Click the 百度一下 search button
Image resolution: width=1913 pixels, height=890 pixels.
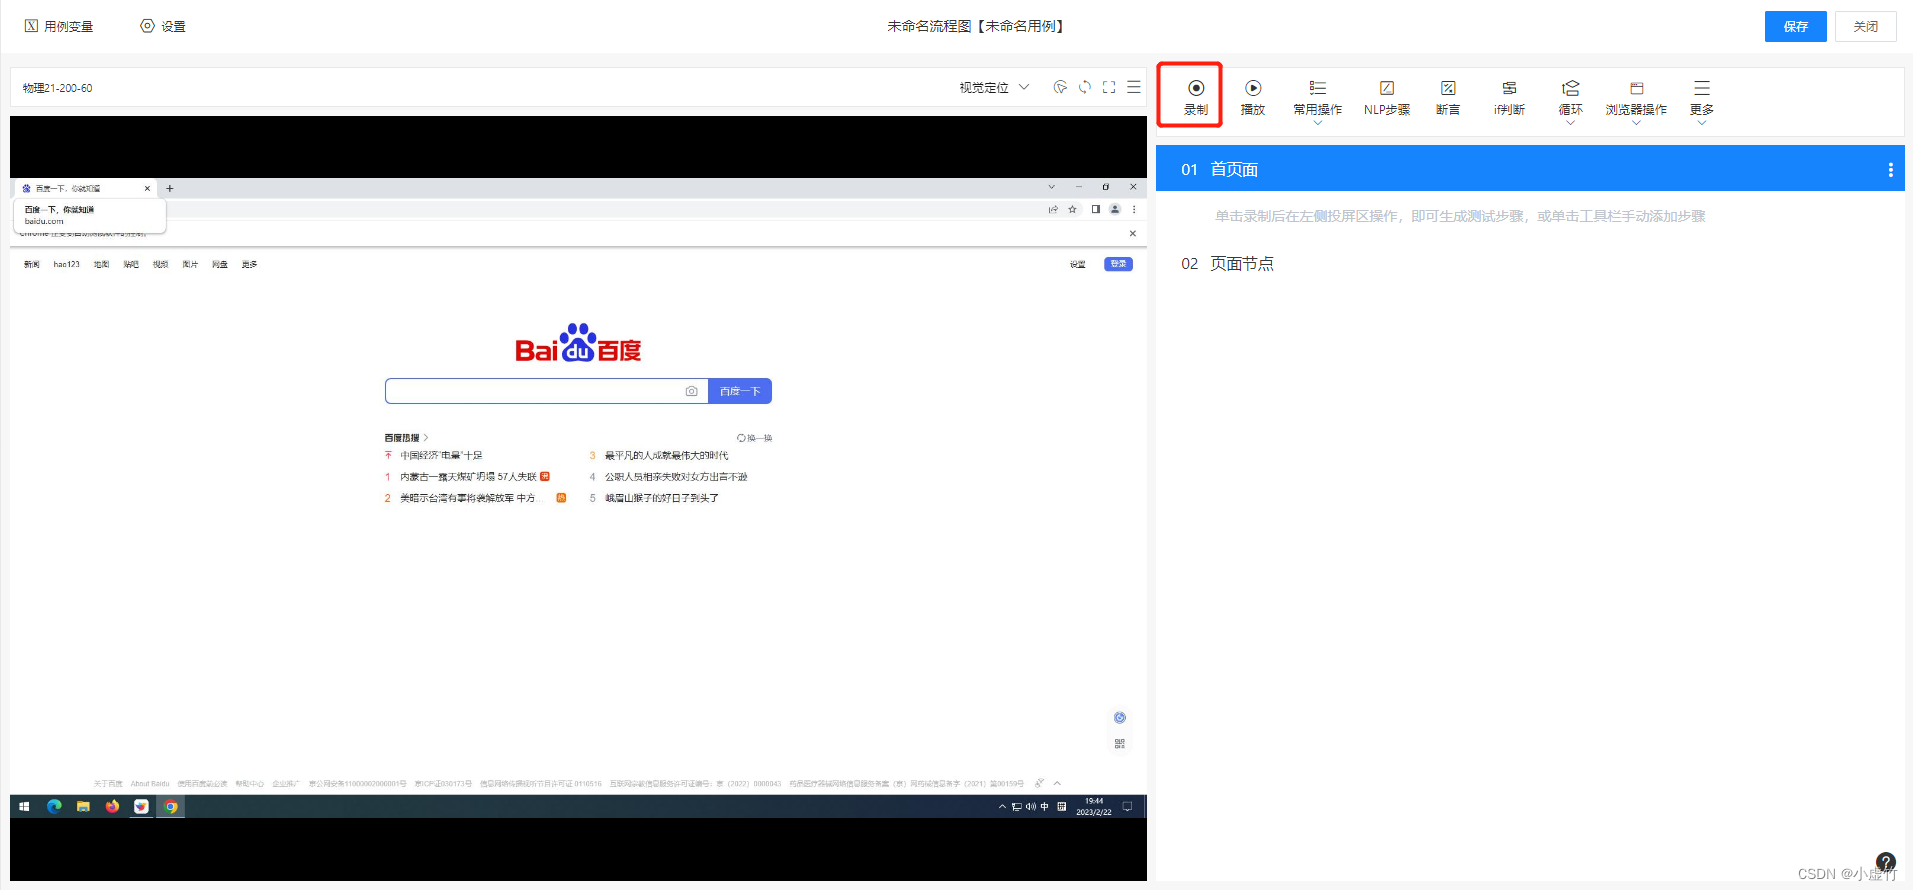[740, 391]
